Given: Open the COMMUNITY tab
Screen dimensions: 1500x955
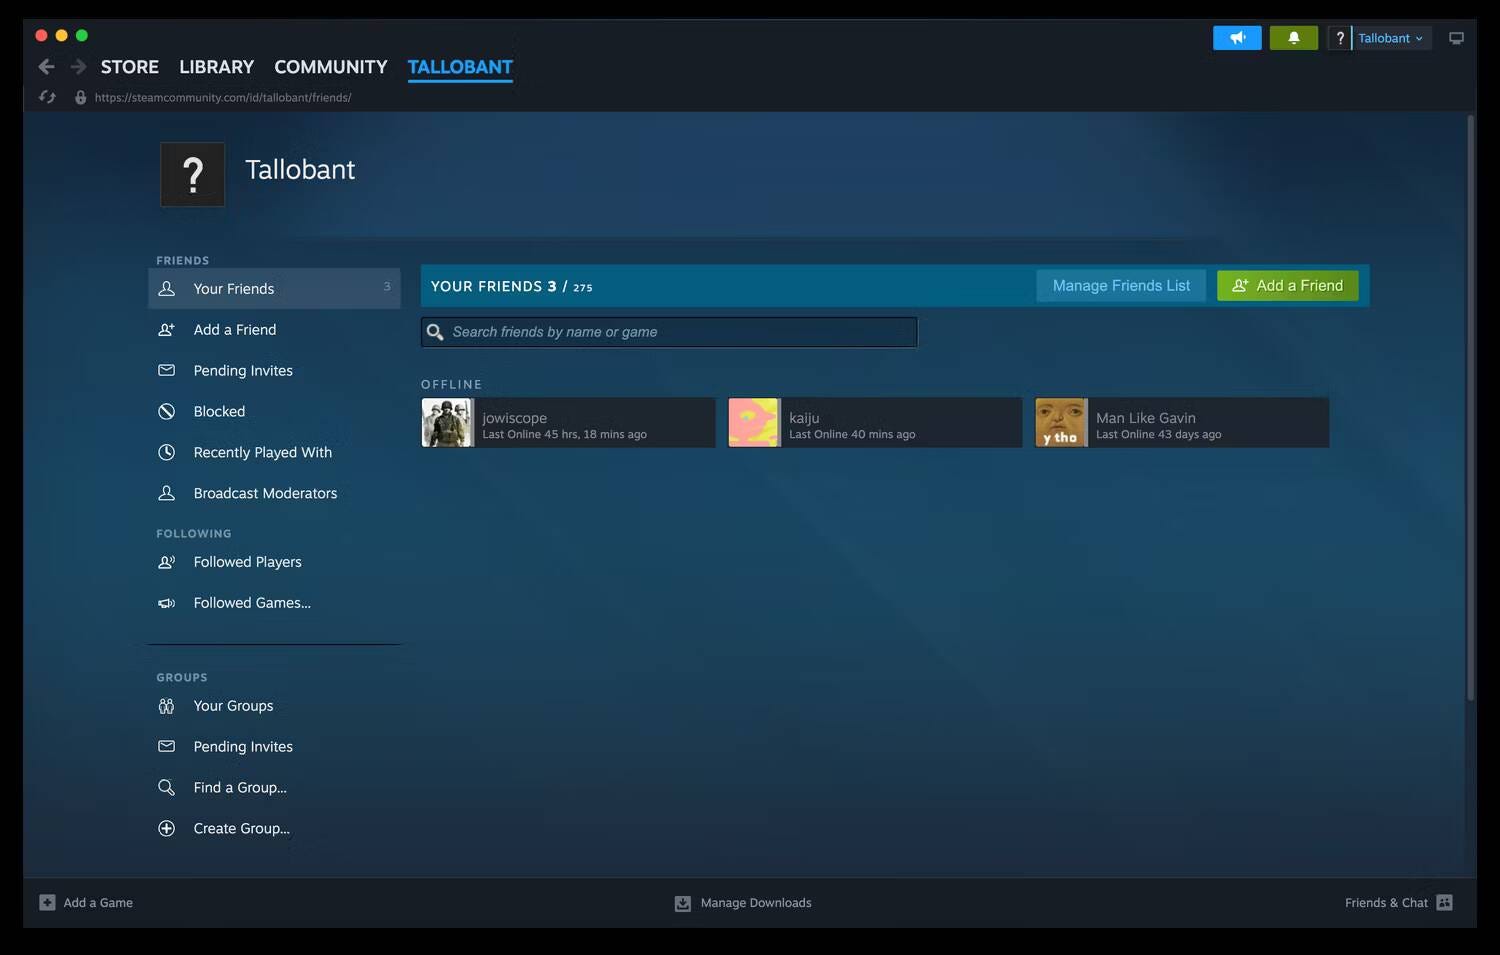Looking at the screenshot, I should (x=330, y=67).
